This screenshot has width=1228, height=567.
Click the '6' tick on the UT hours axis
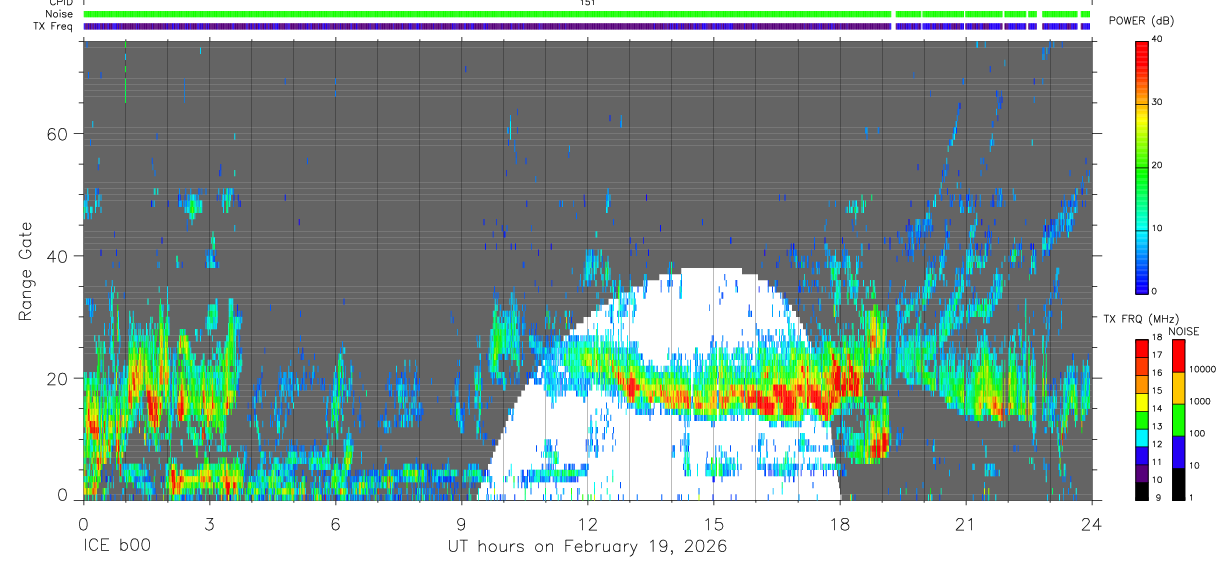click(x=335, y=522)
